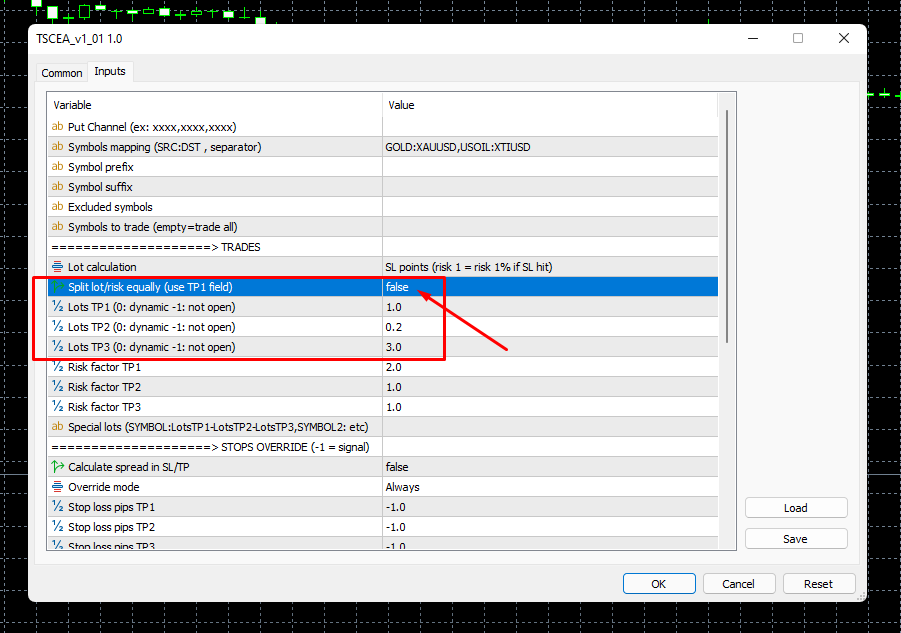The width and height of the screenshot is (901, 633).
Task: Click the Save button
Action: [x=796, y=539]
